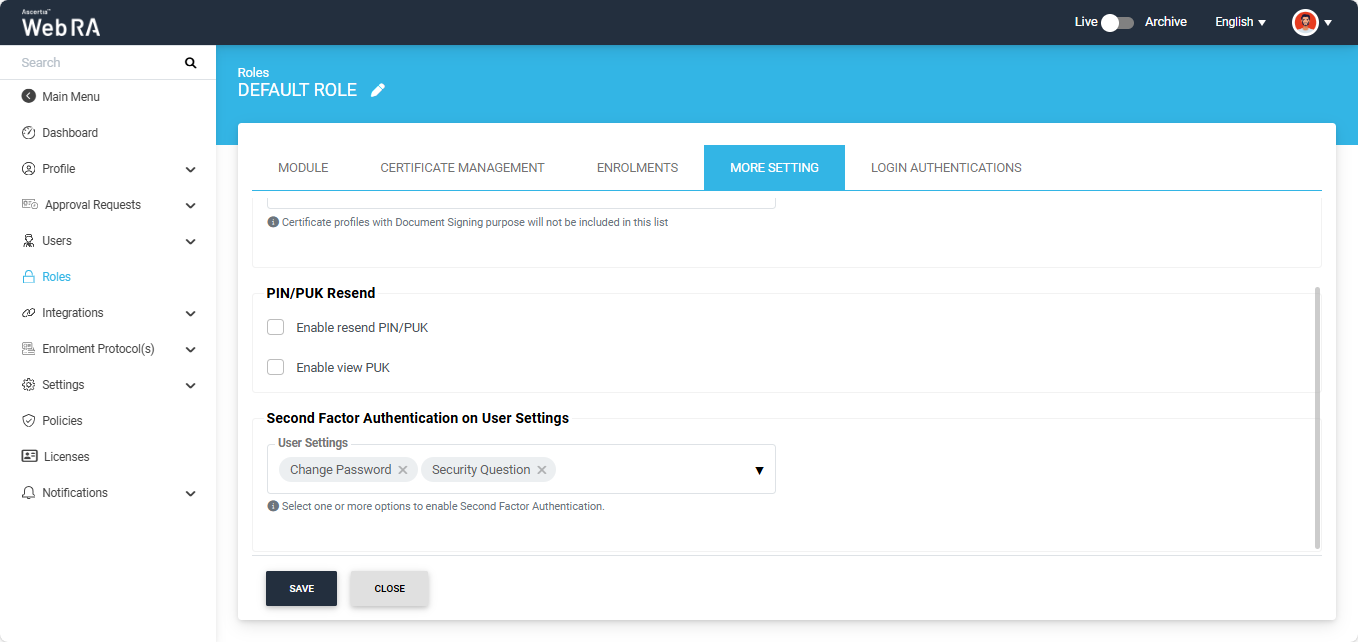Viewport: 1358px width, 642px height.
Task: Expand the Enrolment Protocol(s) menu
Action: [x=190, y=350]
